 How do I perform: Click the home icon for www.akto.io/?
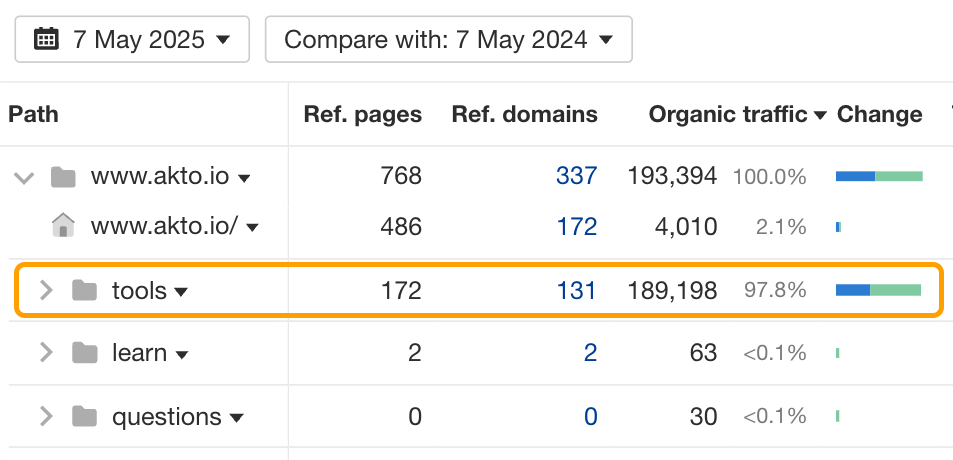point(64,227)
